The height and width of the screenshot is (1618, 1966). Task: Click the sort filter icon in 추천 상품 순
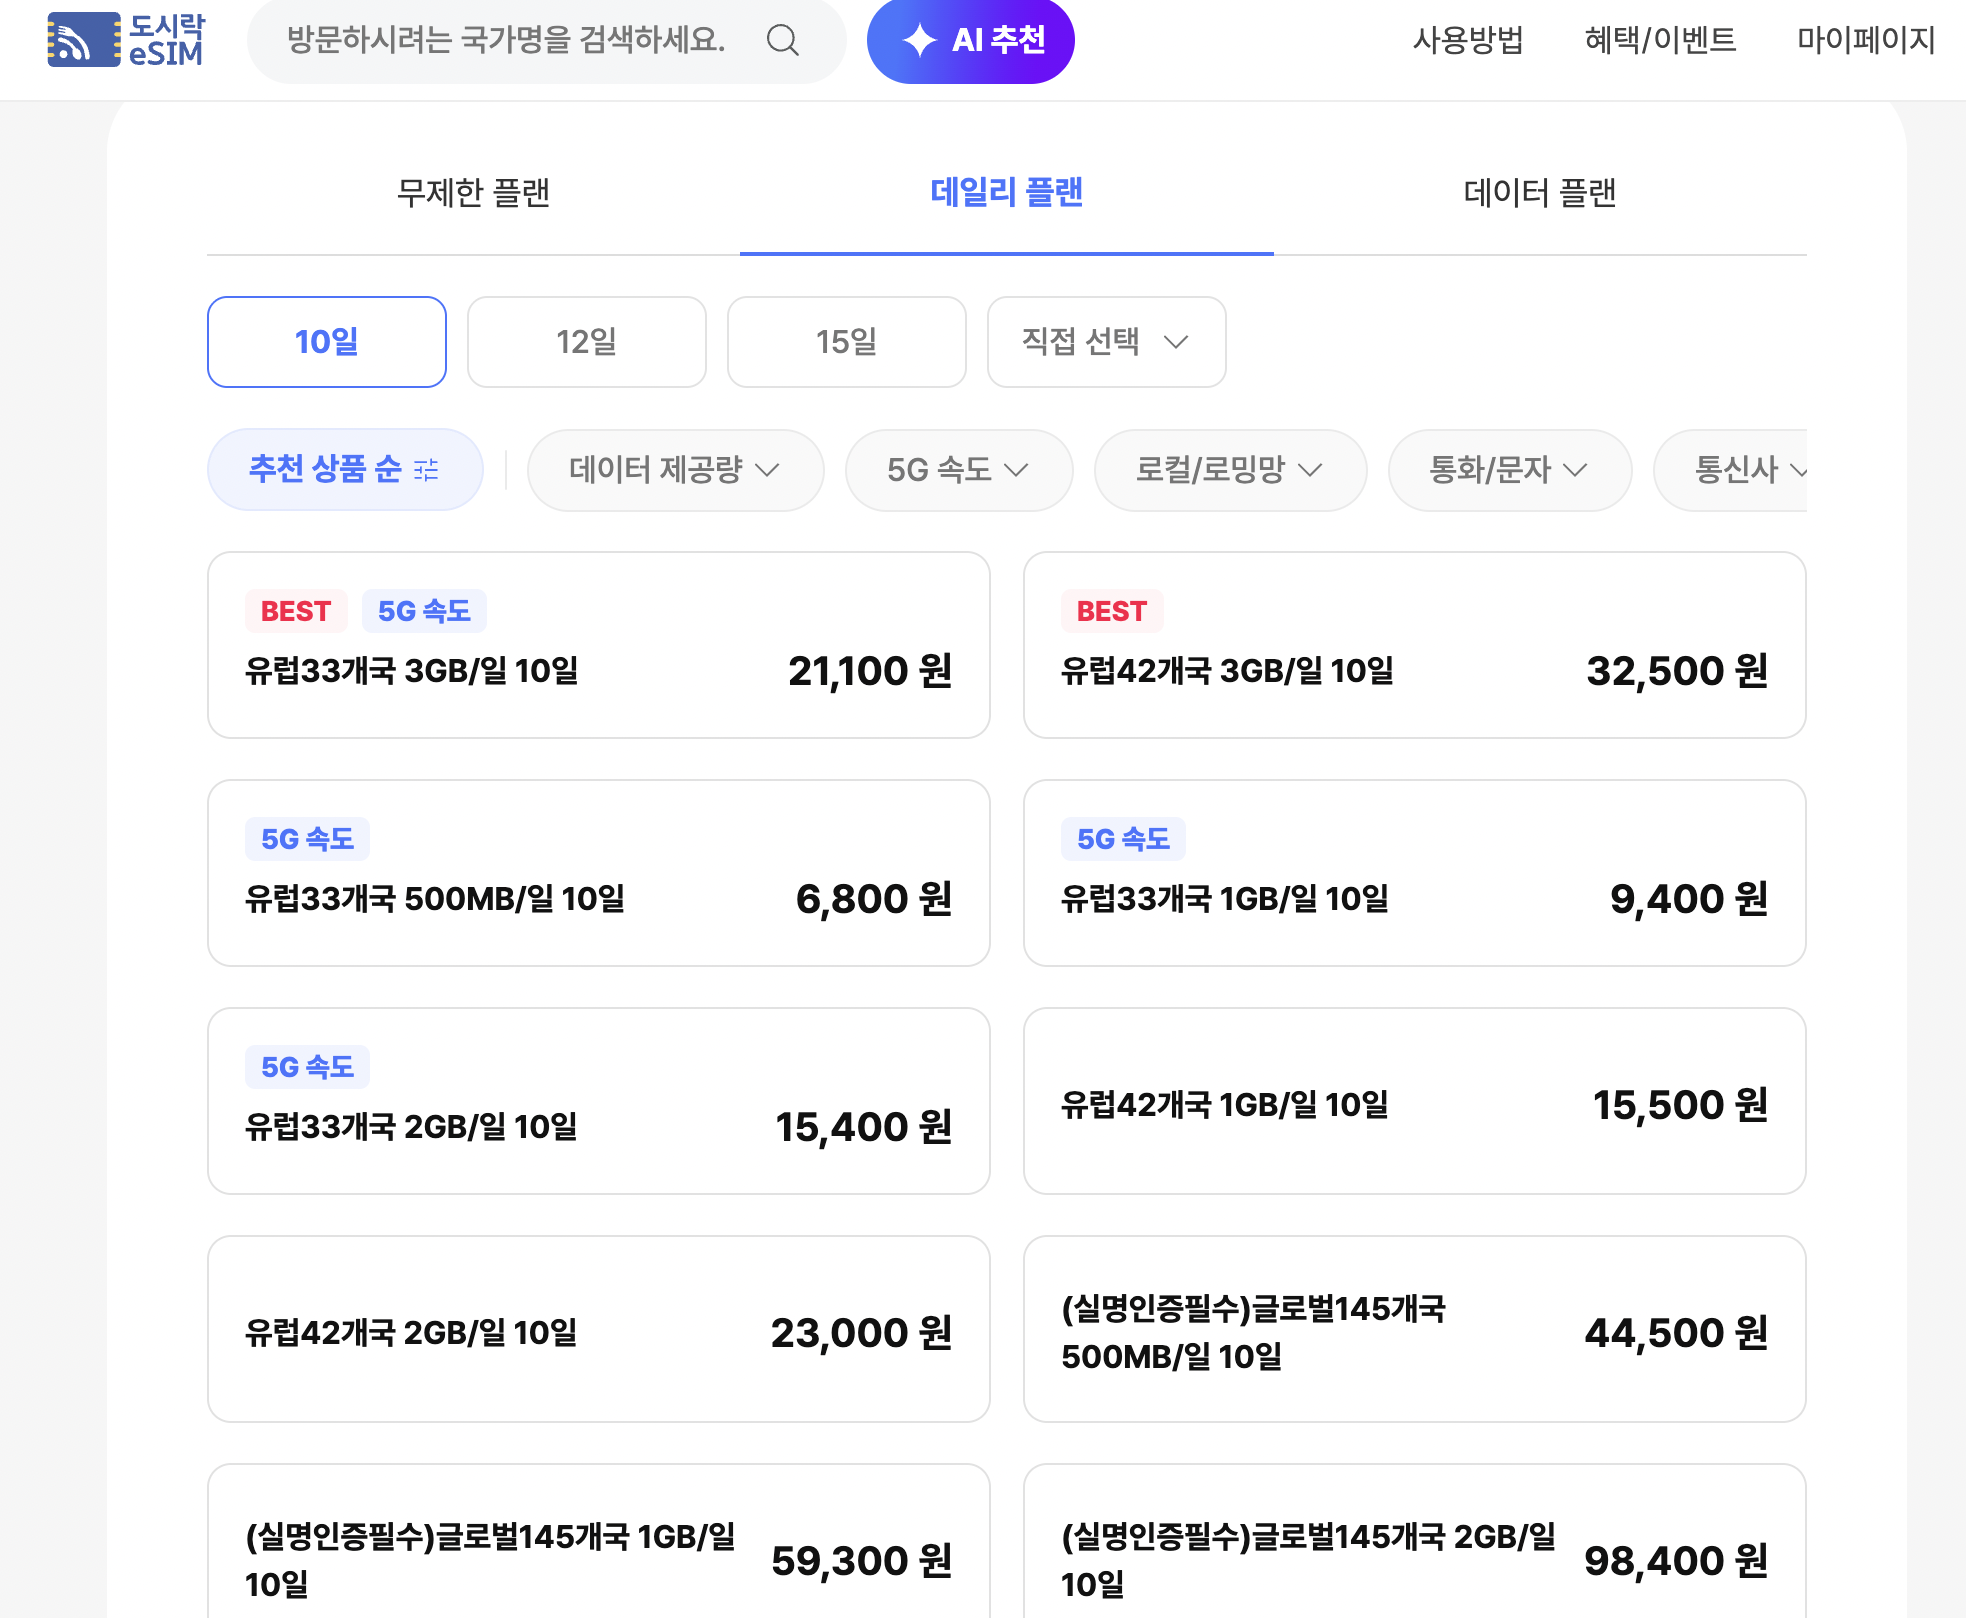pyautogui.click(x=426, y=469)
